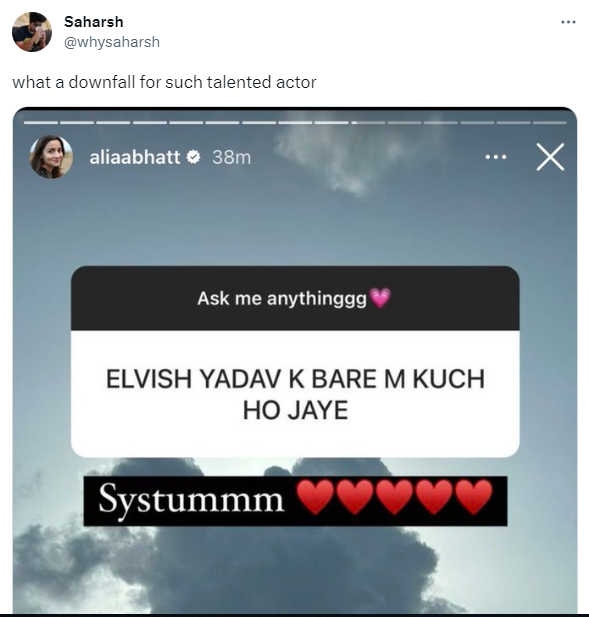Click the verified badge beside aliaabhatt
The image size is (589, 617).
tap(193, 157)
